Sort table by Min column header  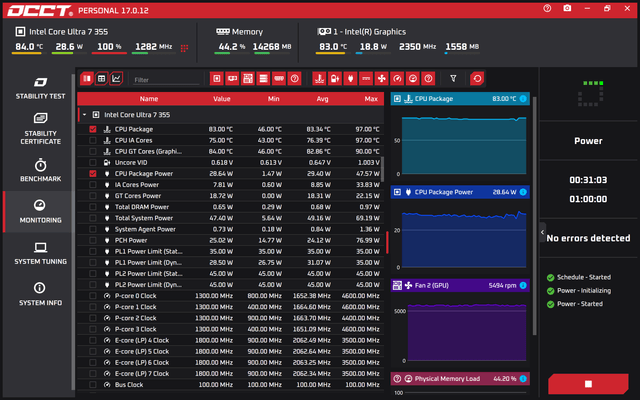tap(273, 99)
